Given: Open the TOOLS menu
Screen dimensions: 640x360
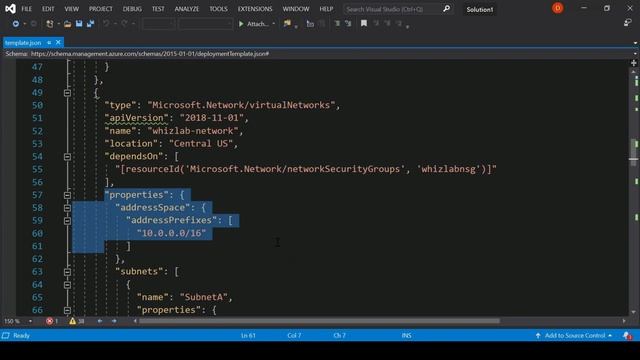Looking at the screenshot, I should (218, 9).
